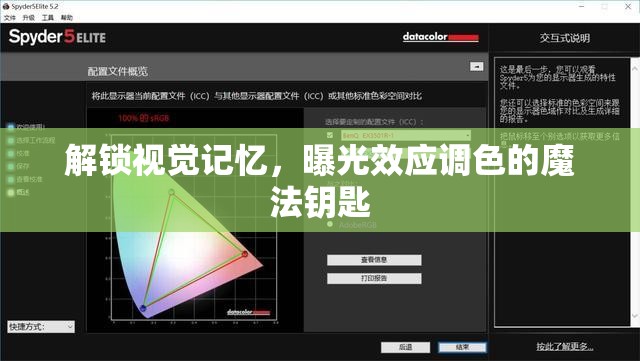This screenshot has width=640, height=361.
Task: Open the 升级 menu
Action: pyautogui.click(x=29, y=18)
